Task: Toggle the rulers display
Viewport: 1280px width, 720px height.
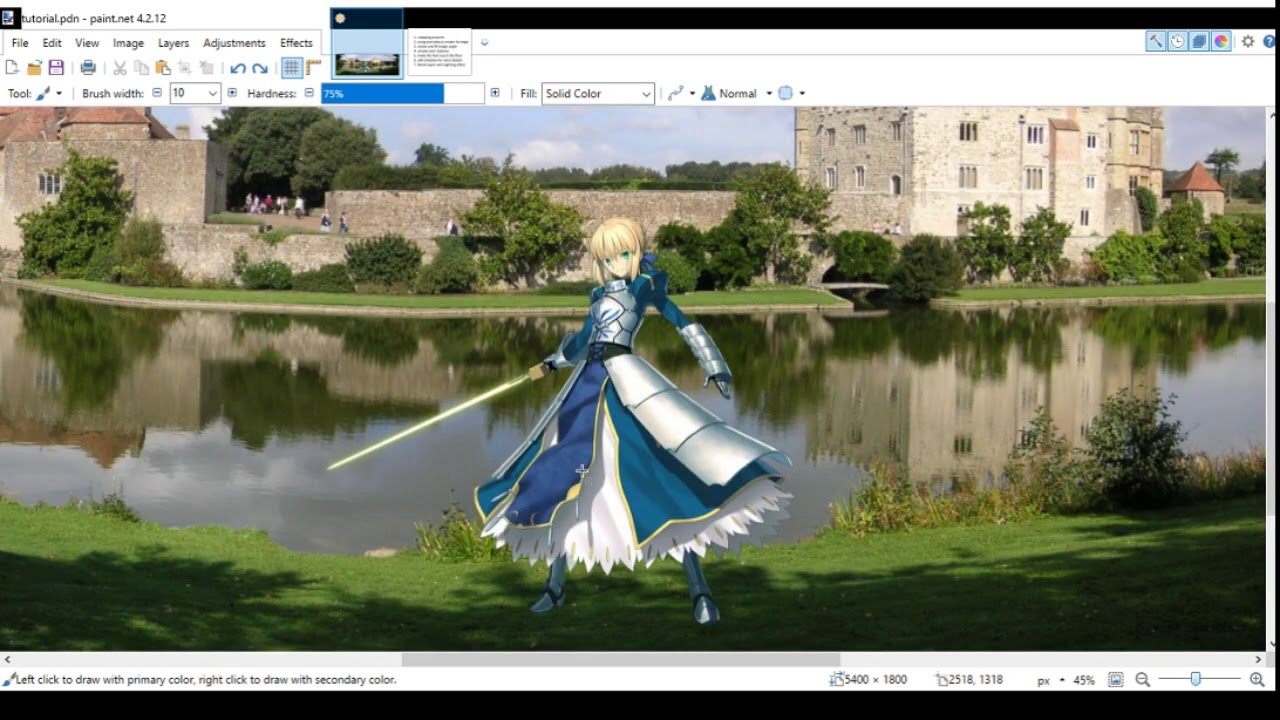Action: click(313, 68)
